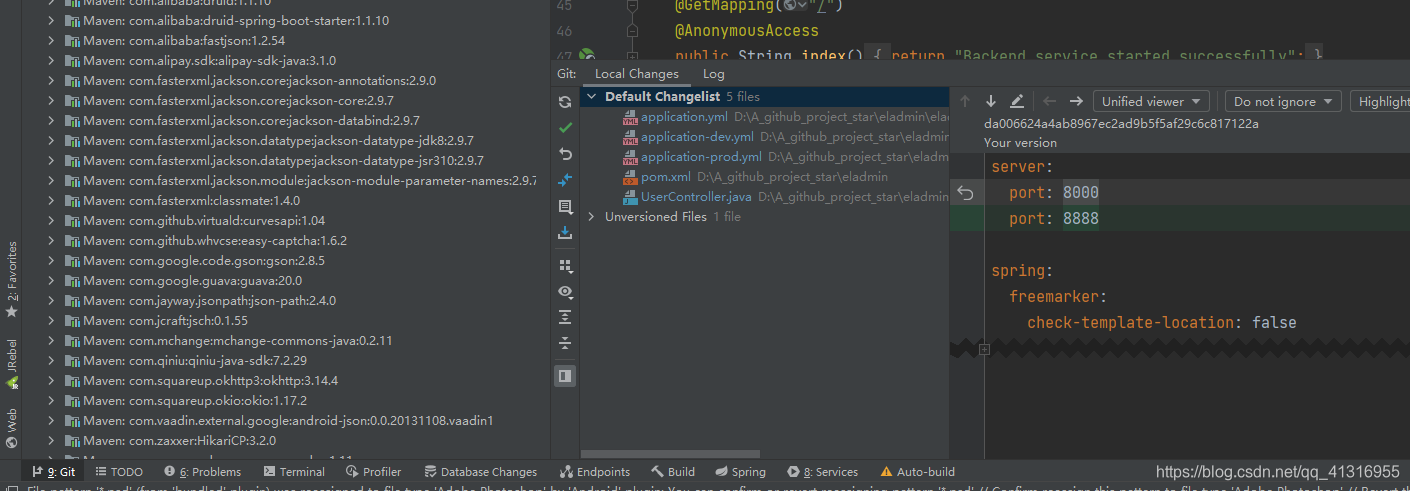Click the Shelve silently download icon
Image resolution: width=1410 pixels, height=491 pixels.
pyautogui.click(x=565, y=233)
